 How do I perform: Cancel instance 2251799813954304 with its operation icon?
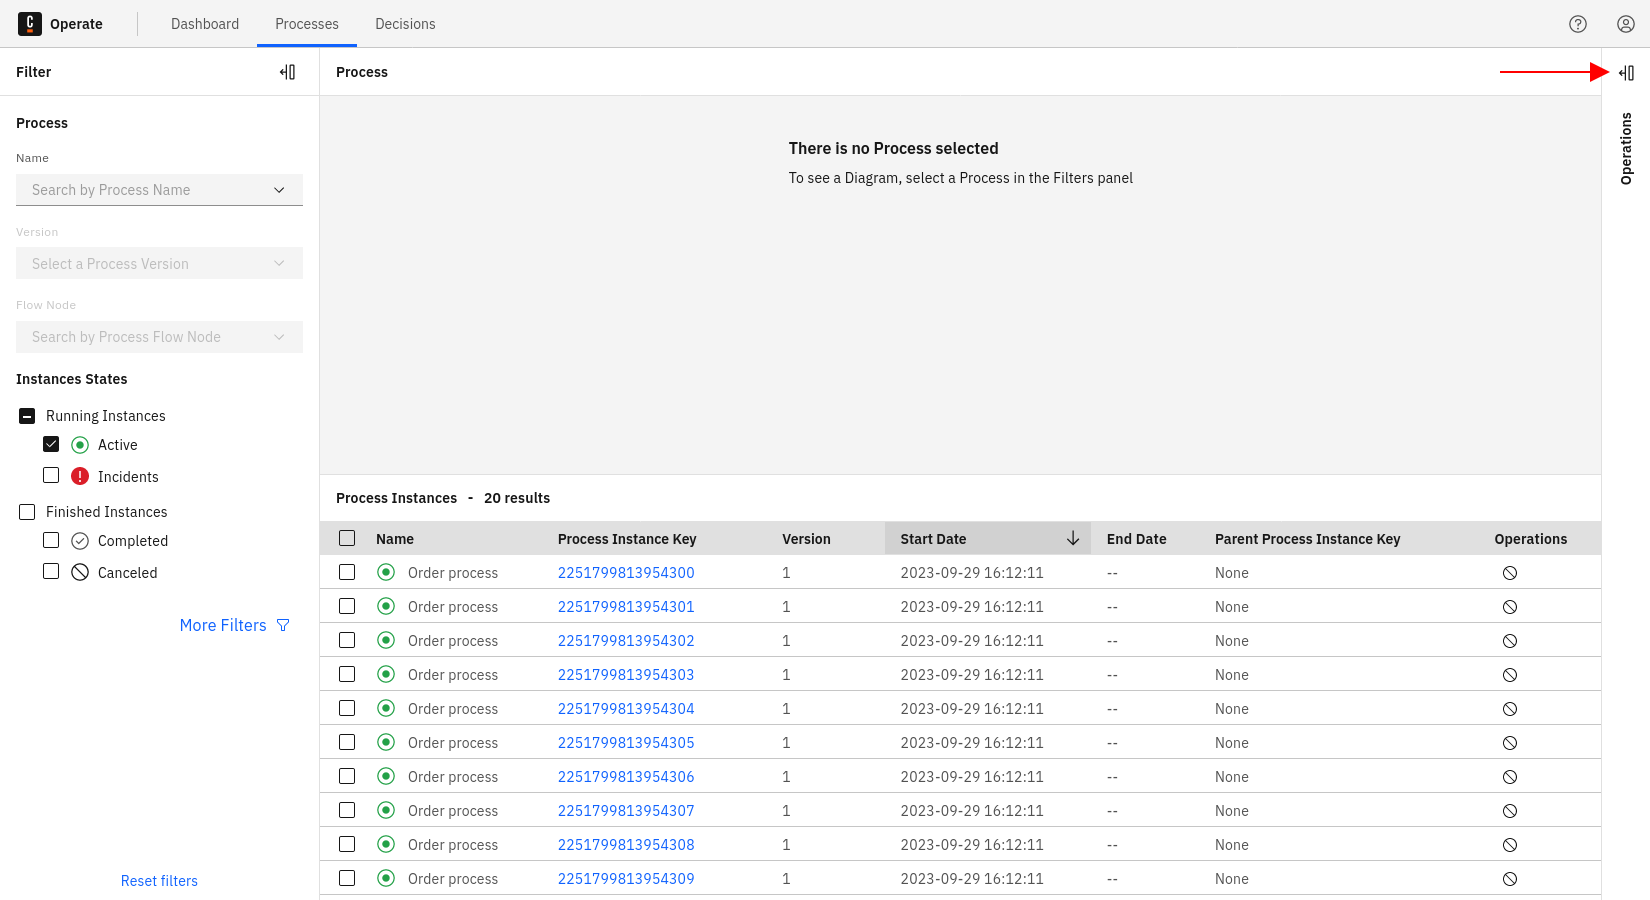(1510, 709)
